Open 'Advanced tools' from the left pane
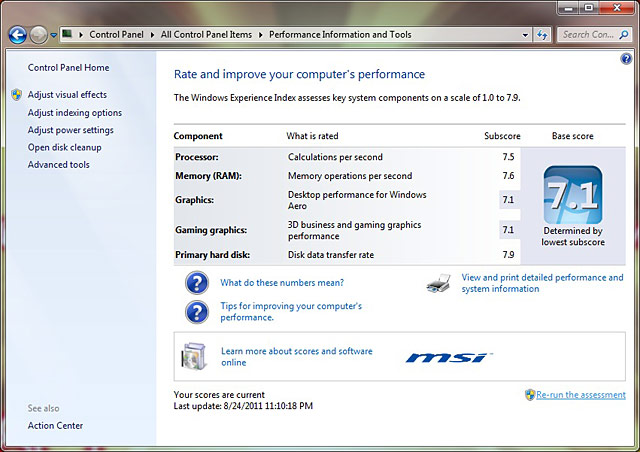The height and width of the screenshot is (452, 640). tap(58, 165)
